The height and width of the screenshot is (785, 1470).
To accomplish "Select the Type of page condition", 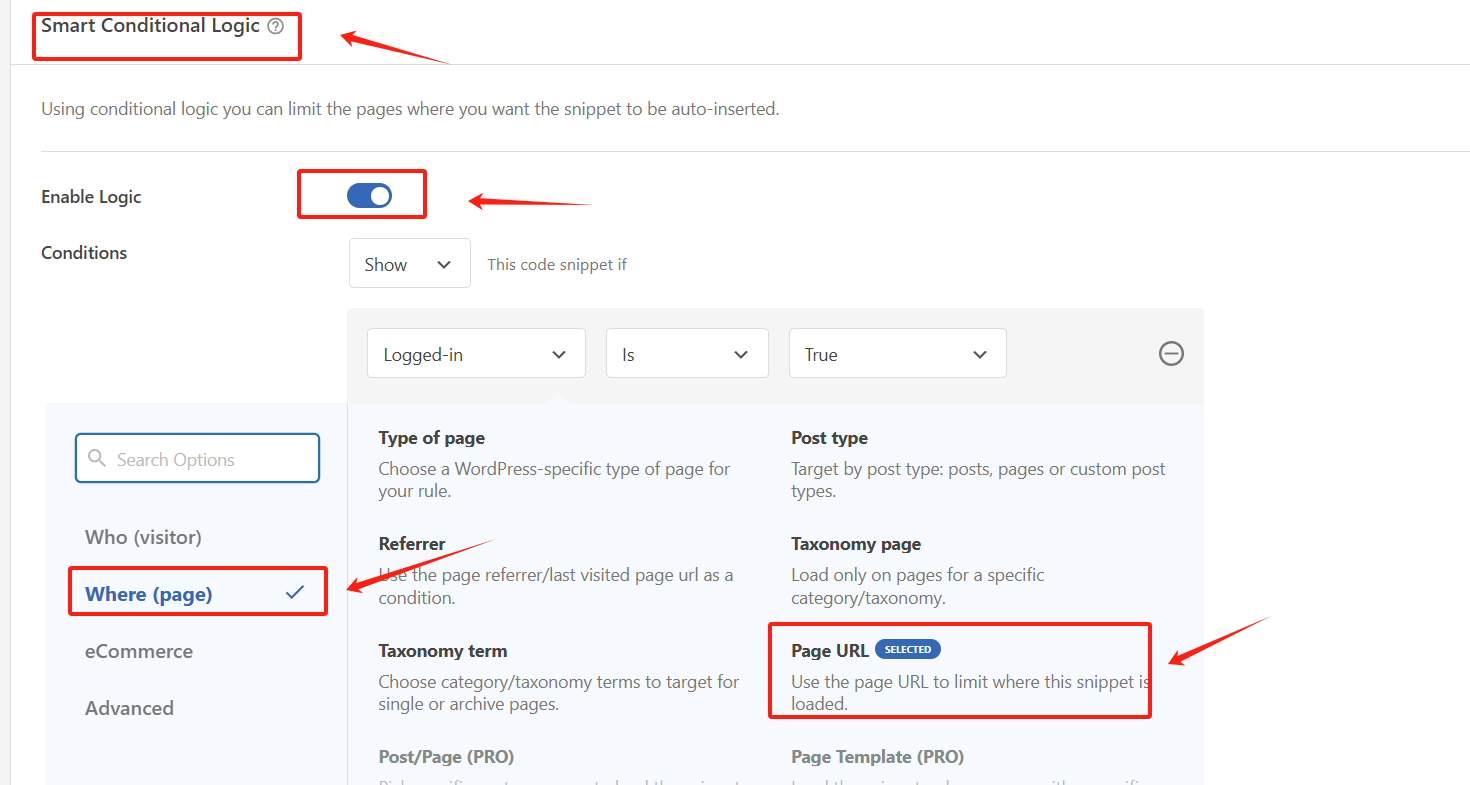I will click(431, 438).
